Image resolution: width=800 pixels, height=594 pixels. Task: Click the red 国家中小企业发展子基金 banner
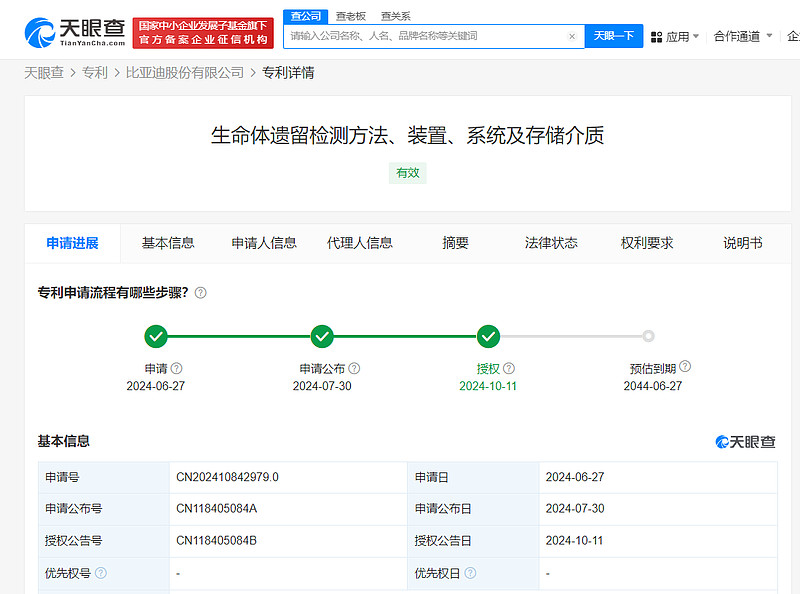[203, 33]
